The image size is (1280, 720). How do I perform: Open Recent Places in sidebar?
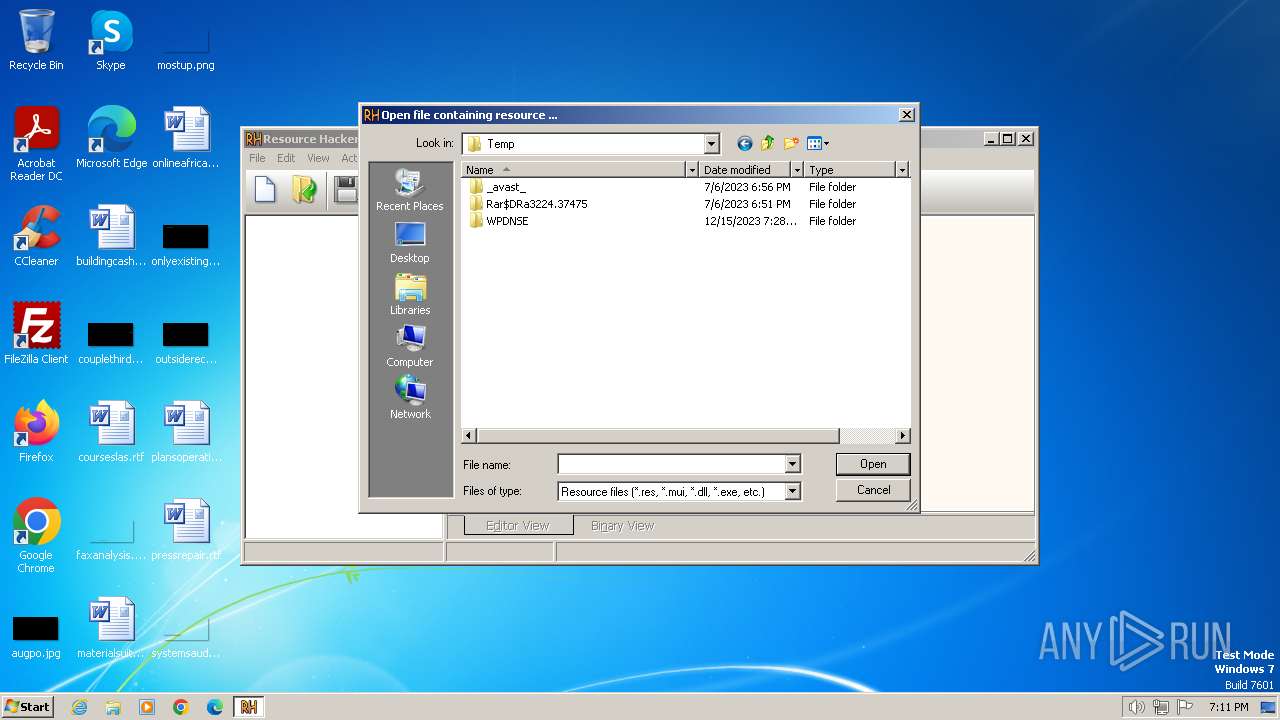[410, 190]
